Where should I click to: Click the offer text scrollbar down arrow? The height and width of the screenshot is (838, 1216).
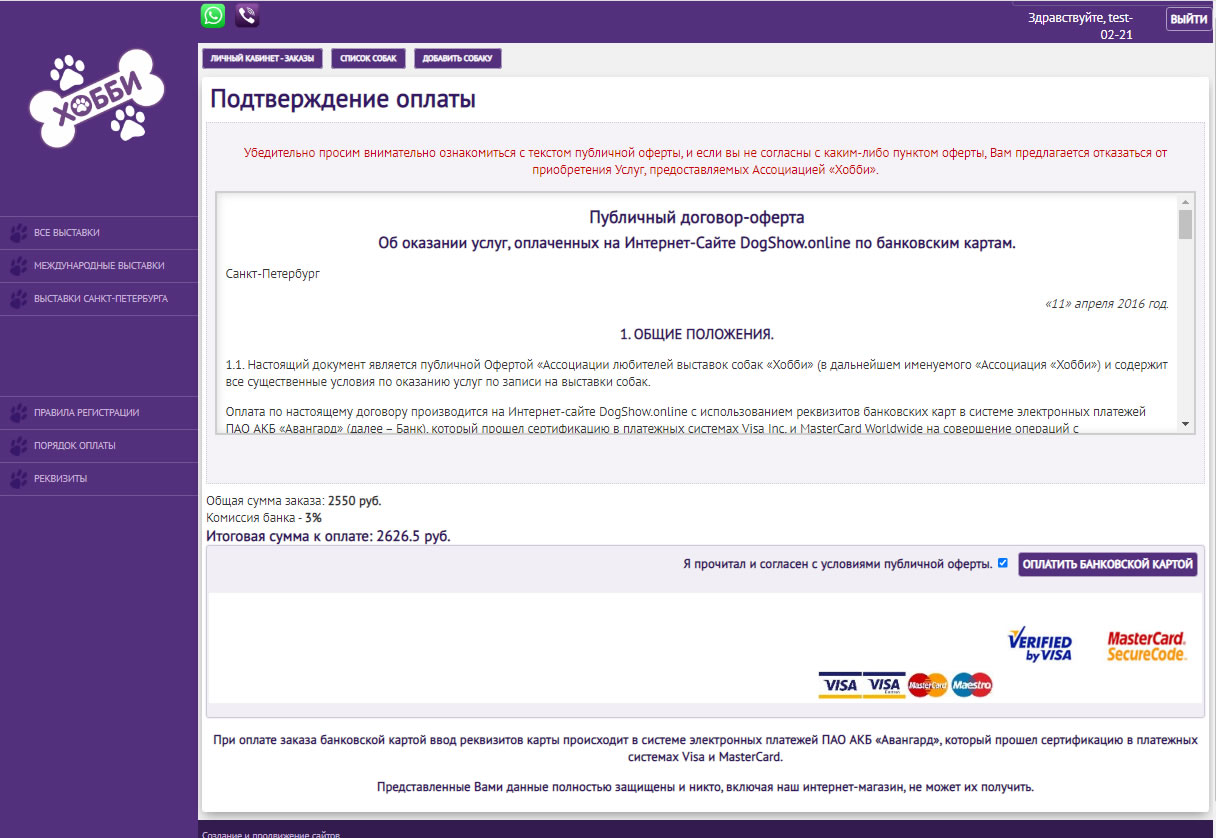(1185, 424)
